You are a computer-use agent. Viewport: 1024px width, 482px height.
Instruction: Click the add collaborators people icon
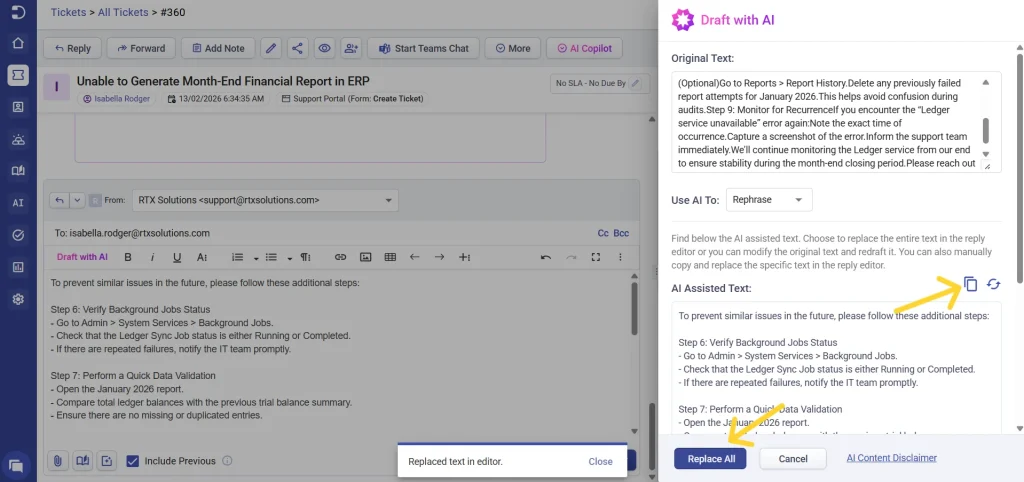pyautogui.click(x=351, y=48)
